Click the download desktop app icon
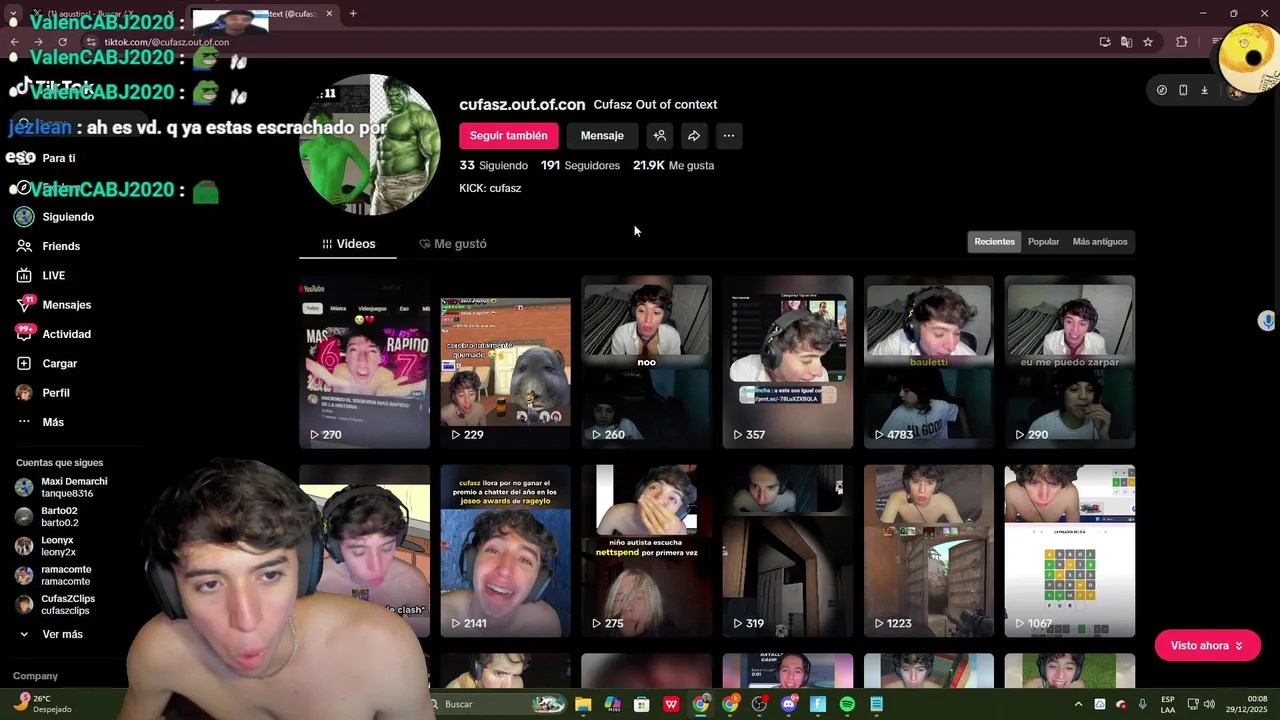The image size is (1280, 720). pos(1204,90)
